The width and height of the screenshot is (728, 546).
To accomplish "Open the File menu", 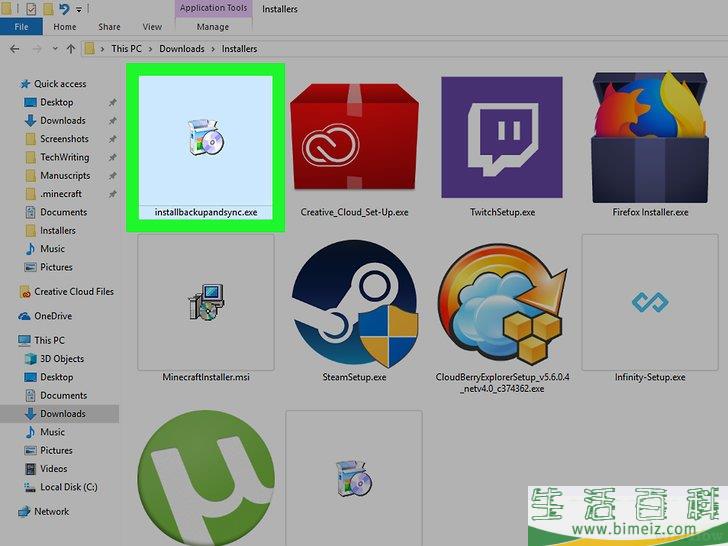I will pos(21,27).
